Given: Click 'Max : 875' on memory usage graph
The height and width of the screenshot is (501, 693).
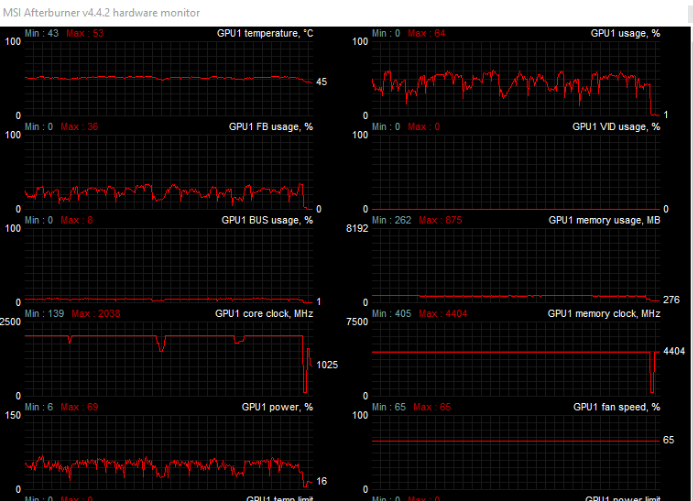Looking at the screenshot, I should 440,220.
